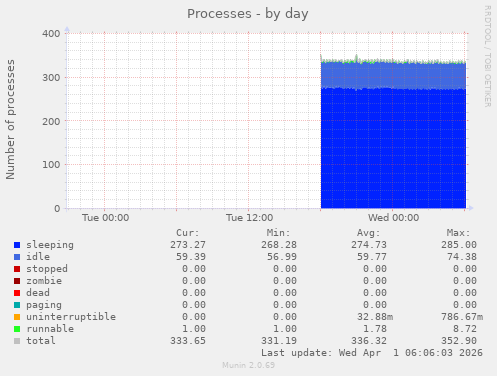Click total current value 333.65
The height and width of the screenshot is (376, 497).
pos(188,341)
